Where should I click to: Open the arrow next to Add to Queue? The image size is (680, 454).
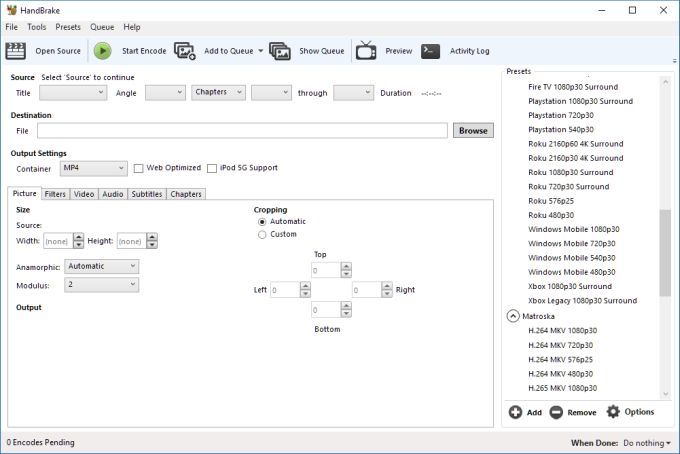[x=261, y=51]
